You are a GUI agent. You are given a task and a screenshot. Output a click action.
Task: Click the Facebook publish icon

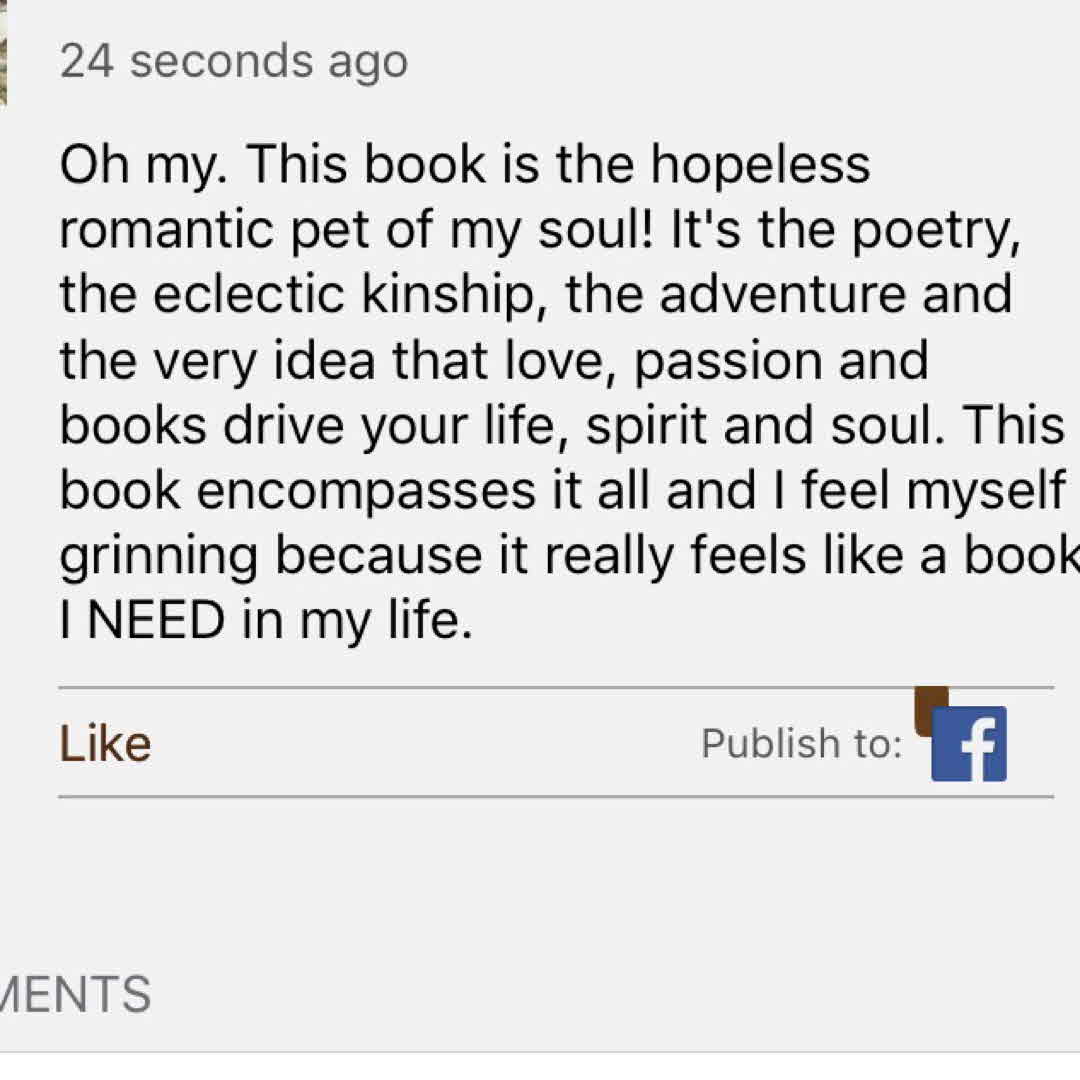tap(968, 743)
